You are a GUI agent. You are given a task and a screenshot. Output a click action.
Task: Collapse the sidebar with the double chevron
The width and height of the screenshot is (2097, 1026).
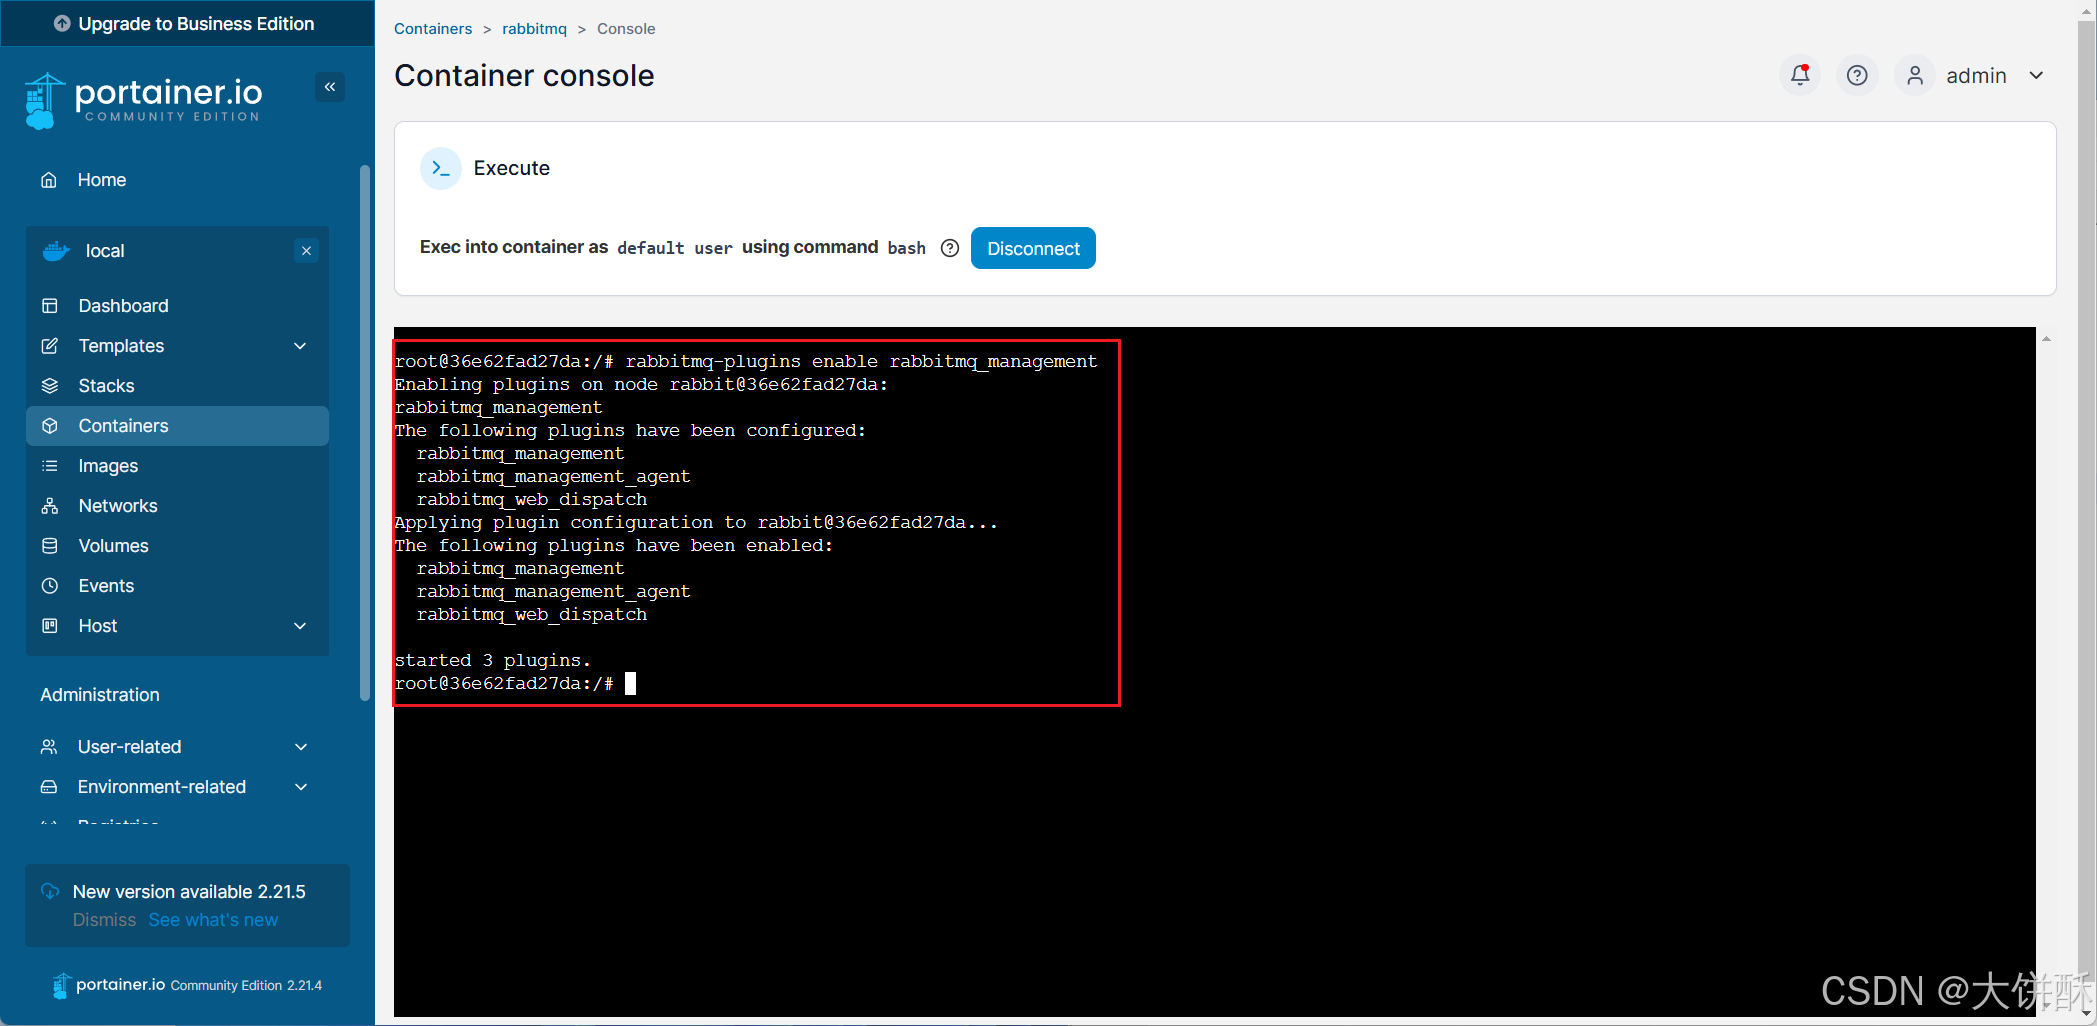click(x=330, y=87)
